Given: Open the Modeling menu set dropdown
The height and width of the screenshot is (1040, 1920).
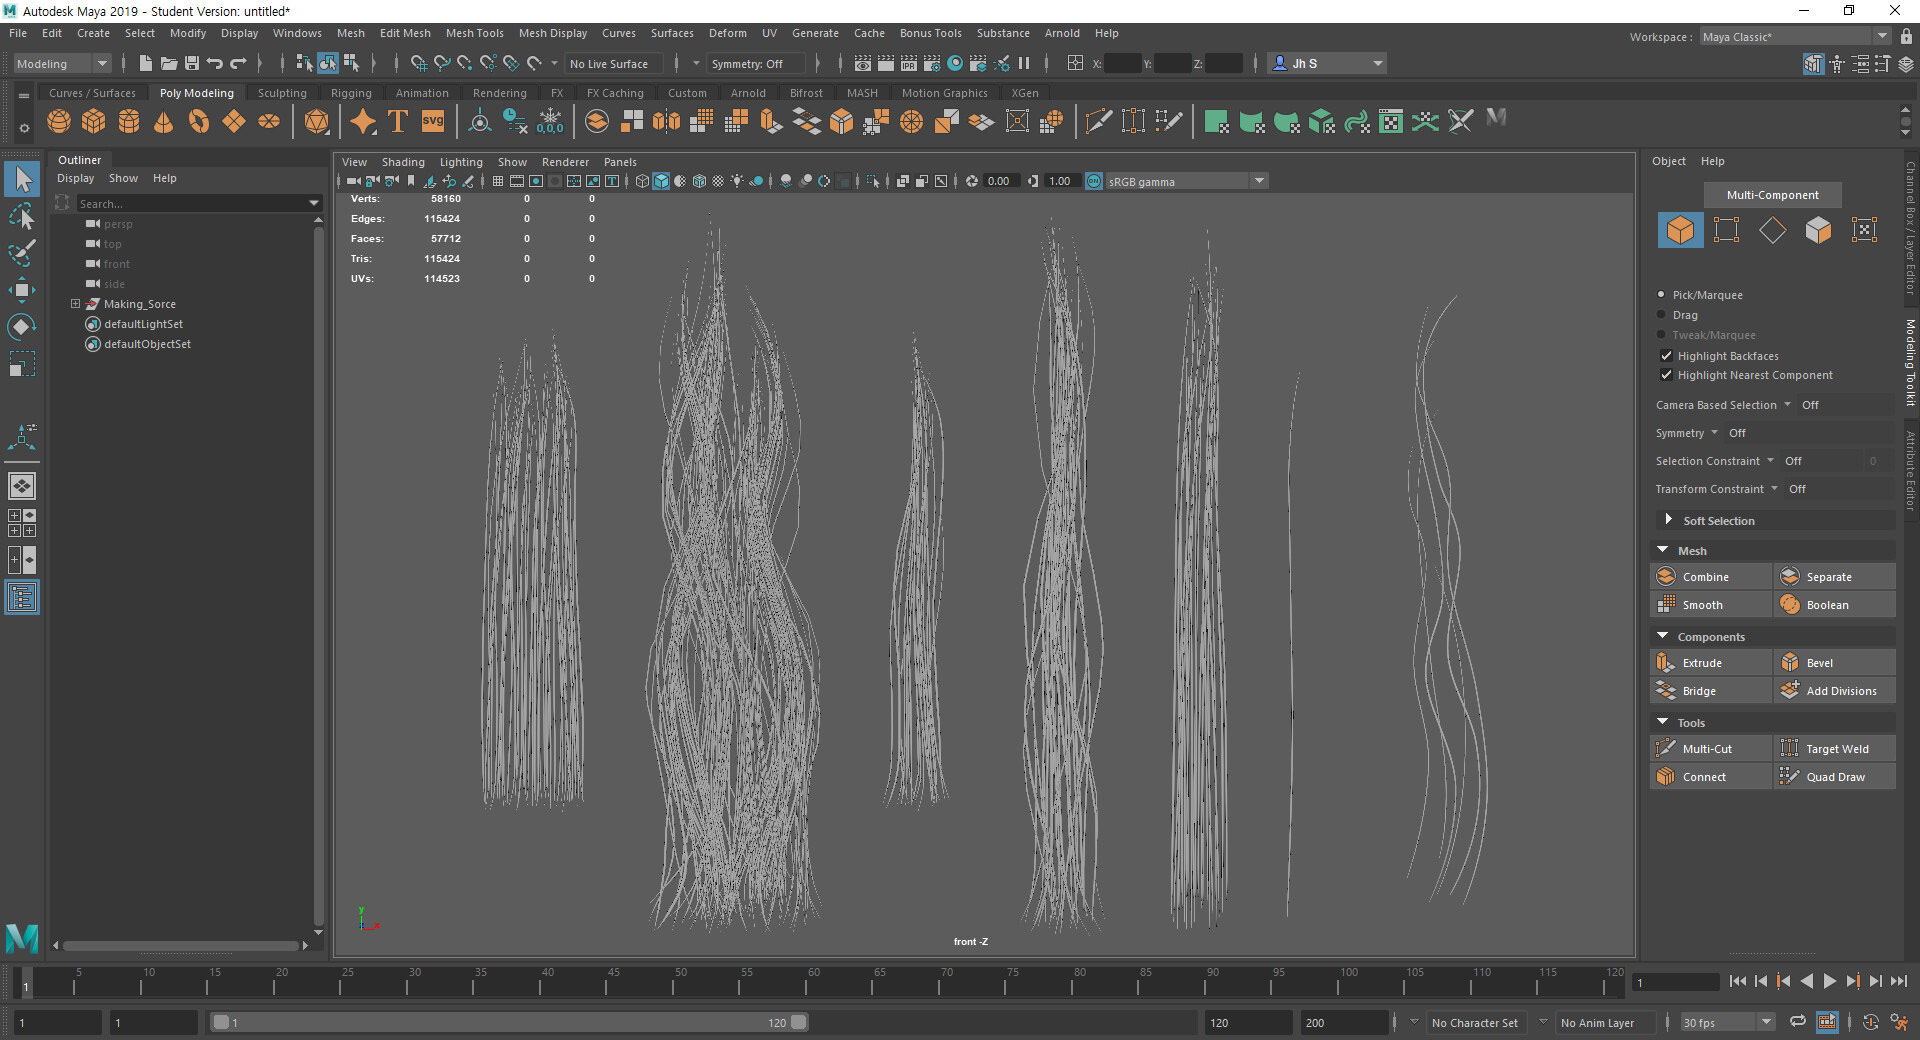Looking at the screenshot, I should tap(62, 64).
